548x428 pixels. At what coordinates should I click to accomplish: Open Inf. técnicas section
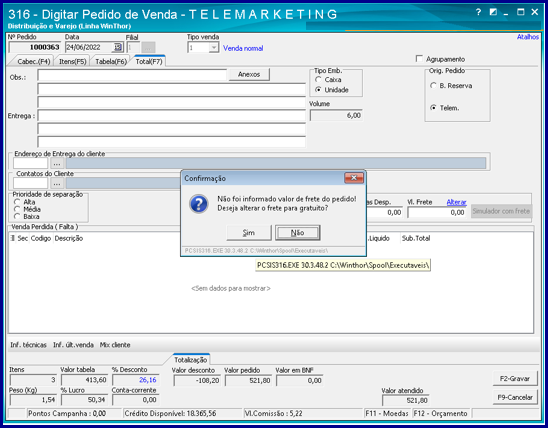point(28,345)
